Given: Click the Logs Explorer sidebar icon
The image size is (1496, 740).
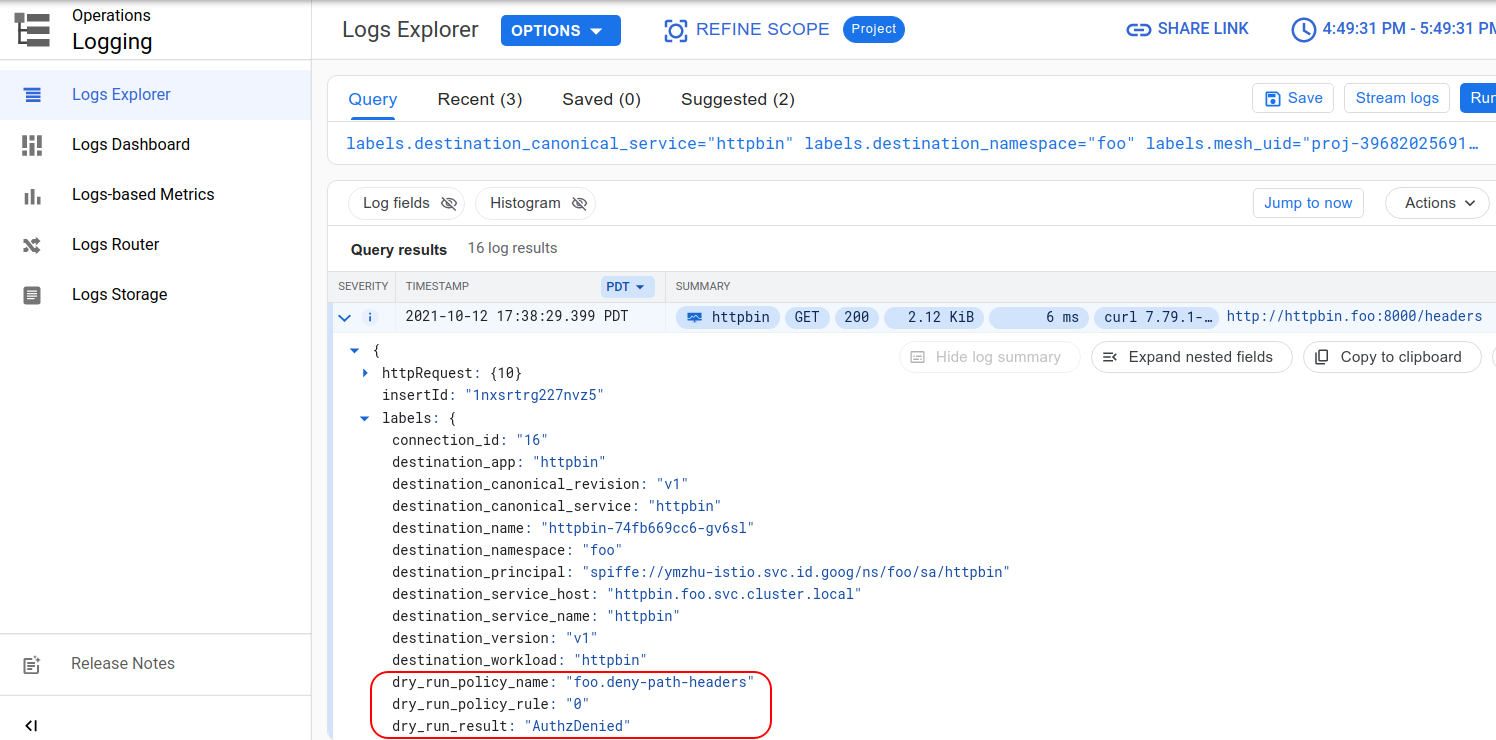Looking at the screenshot, I should pos(32,95).
